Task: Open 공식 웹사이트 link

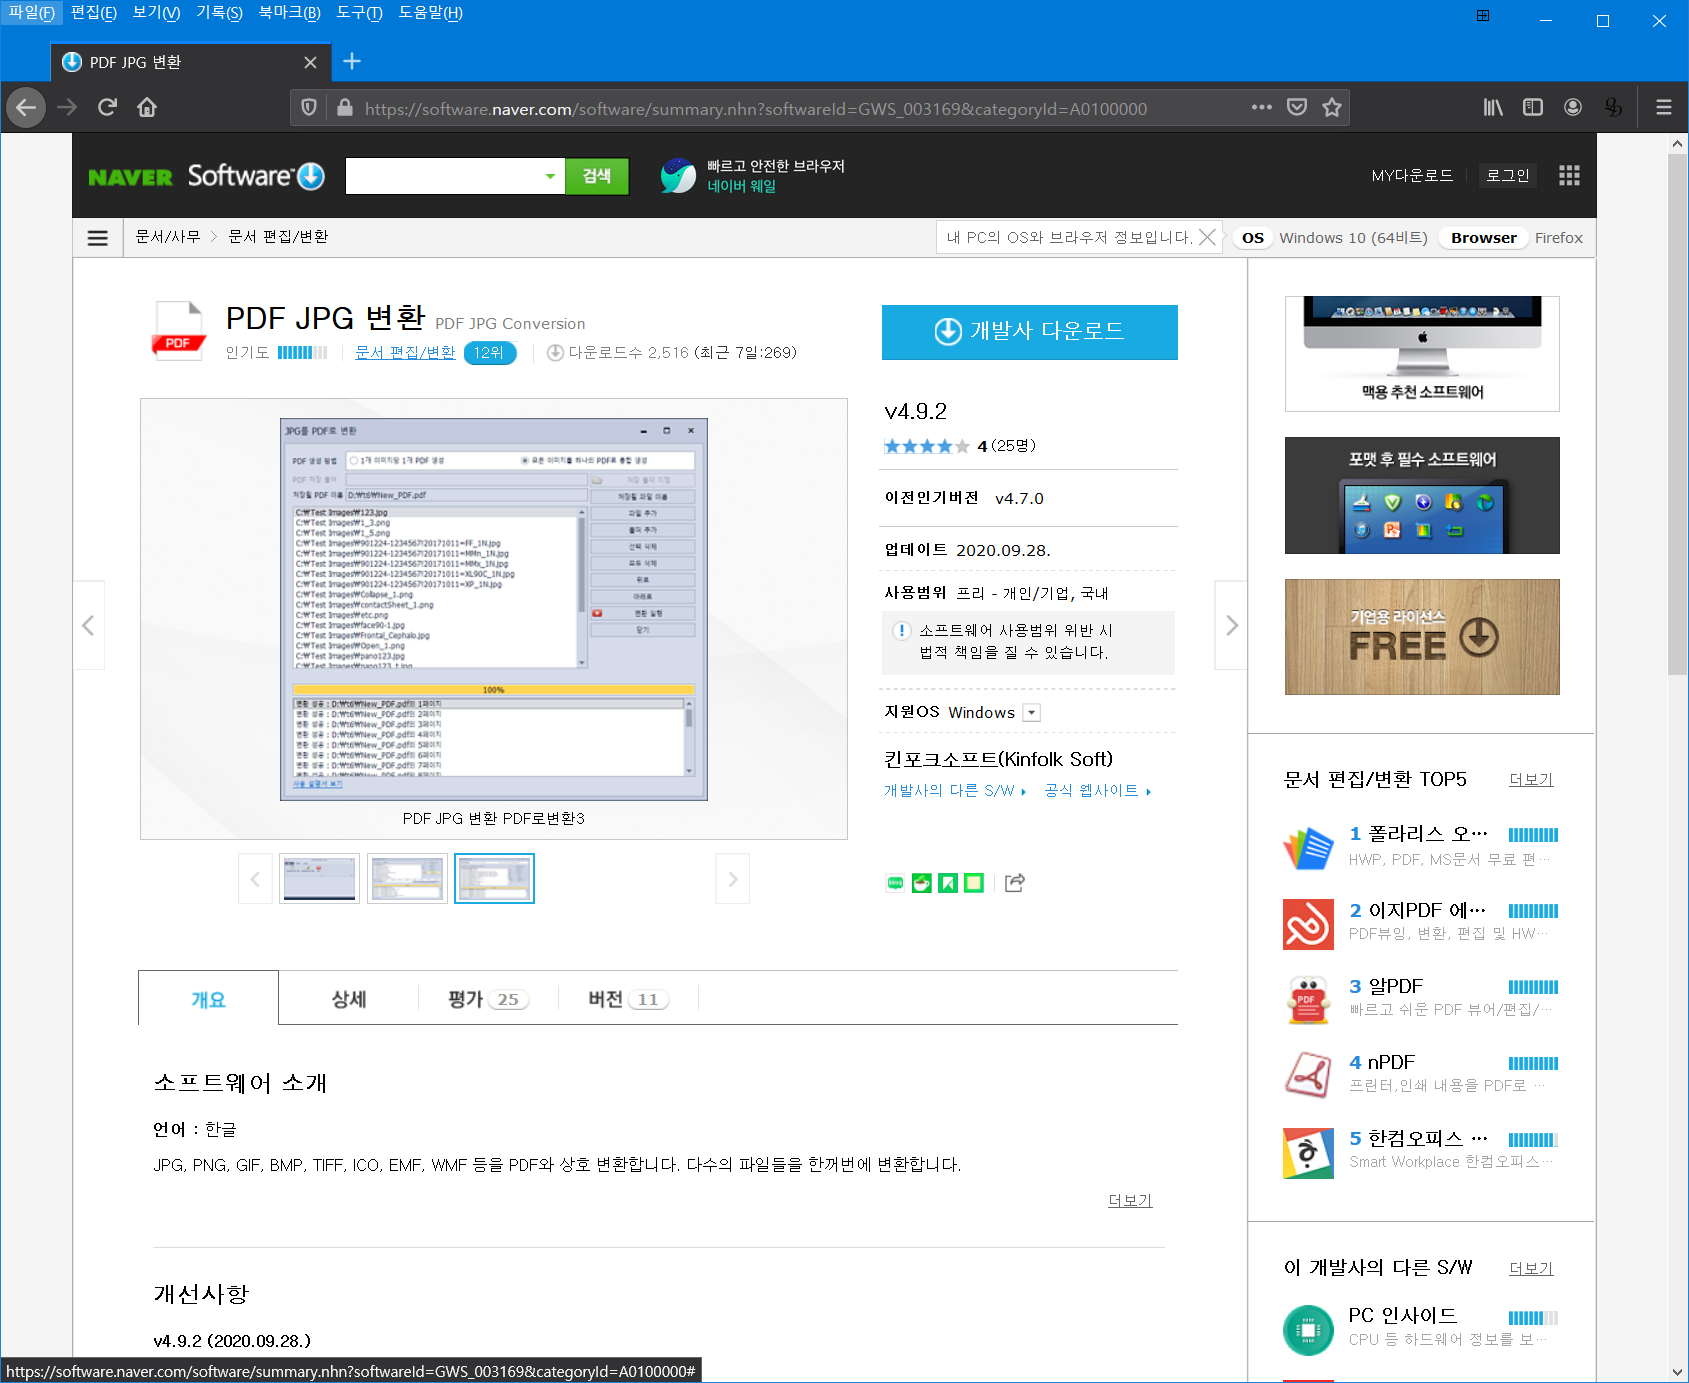Action: coord(1097,790)
